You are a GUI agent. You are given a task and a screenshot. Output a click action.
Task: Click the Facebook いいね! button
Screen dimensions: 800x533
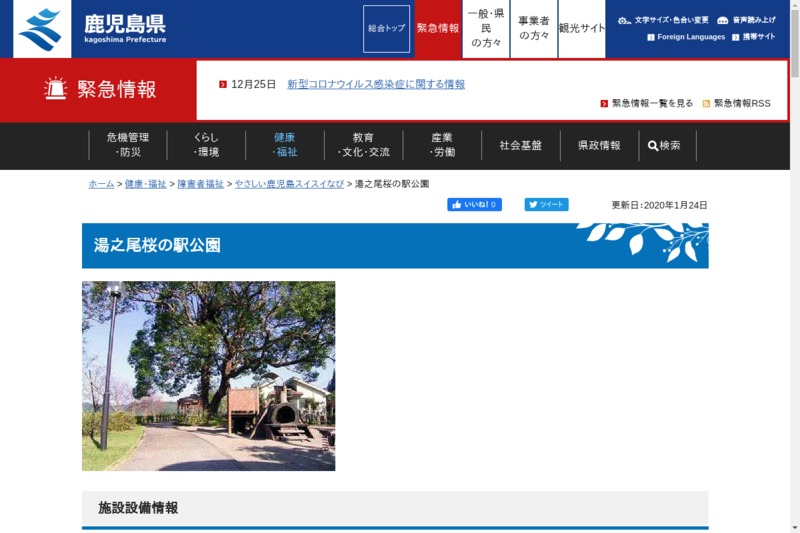coord(474,205)
